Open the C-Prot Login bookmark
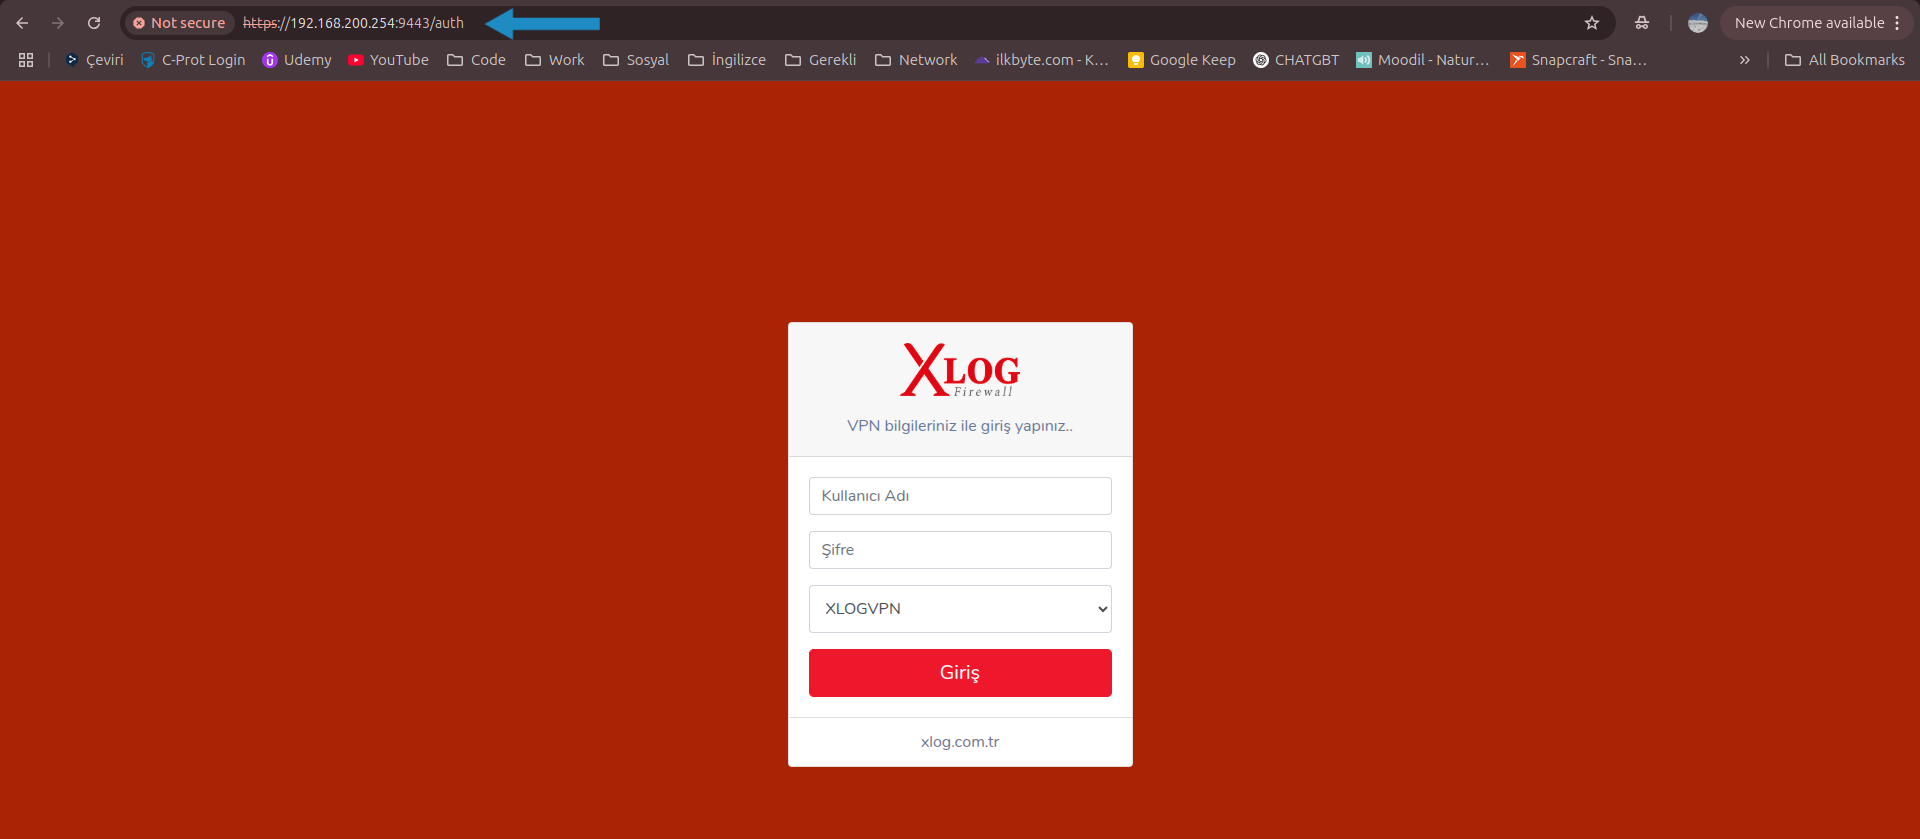Viewport: 1920px width, 839px height. (x=193, y=60)
